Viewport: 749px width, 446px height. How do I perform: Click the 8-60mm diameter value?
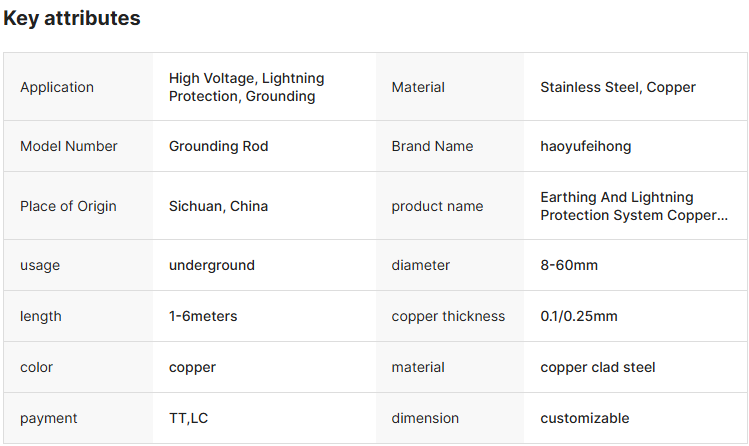point(569,265)
